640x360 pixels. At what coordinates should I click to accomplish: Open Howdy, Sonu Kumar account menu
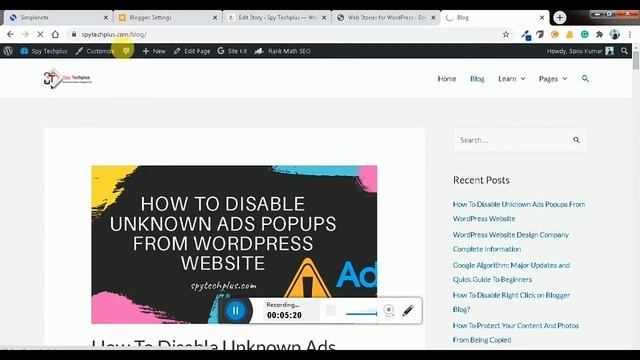tap(580, 51)
